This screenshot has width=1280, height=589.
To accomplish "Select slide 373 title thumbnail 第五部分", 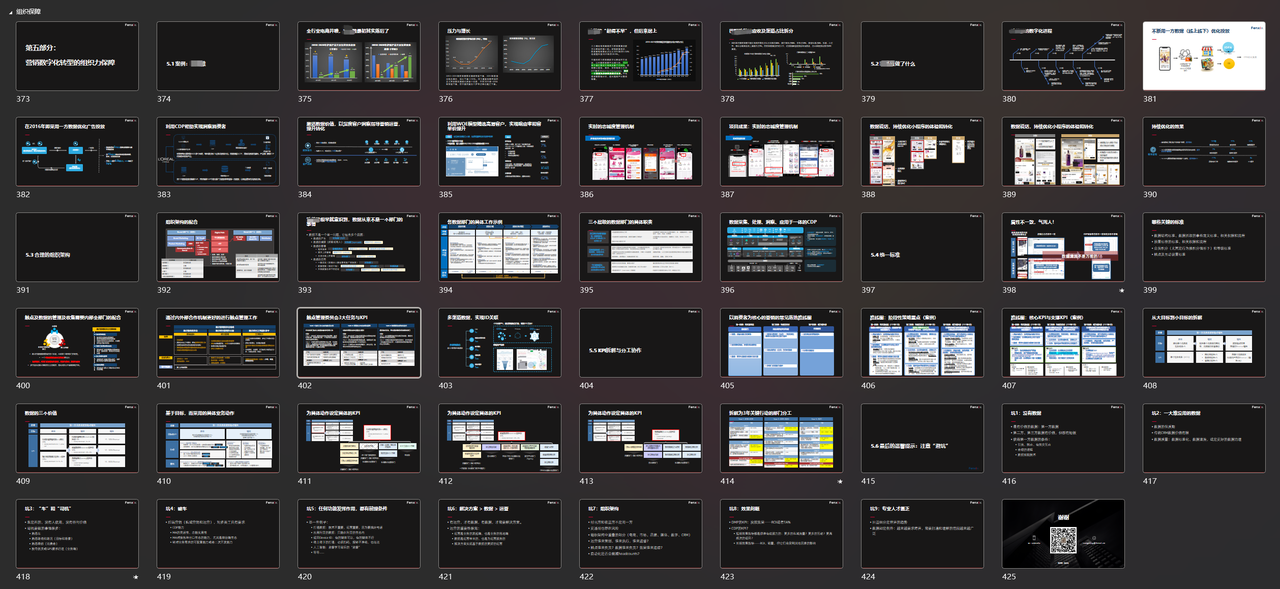I will (x=77, y=56).
